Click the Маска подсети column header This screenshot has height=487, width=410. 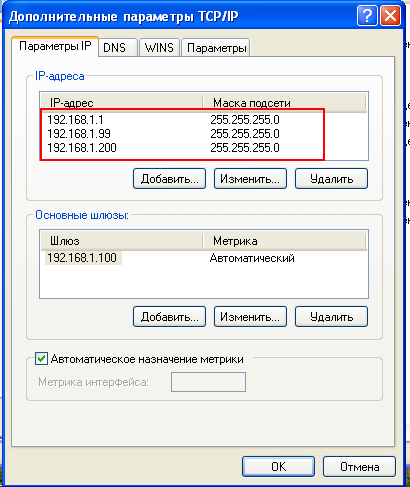click(284, 103)
